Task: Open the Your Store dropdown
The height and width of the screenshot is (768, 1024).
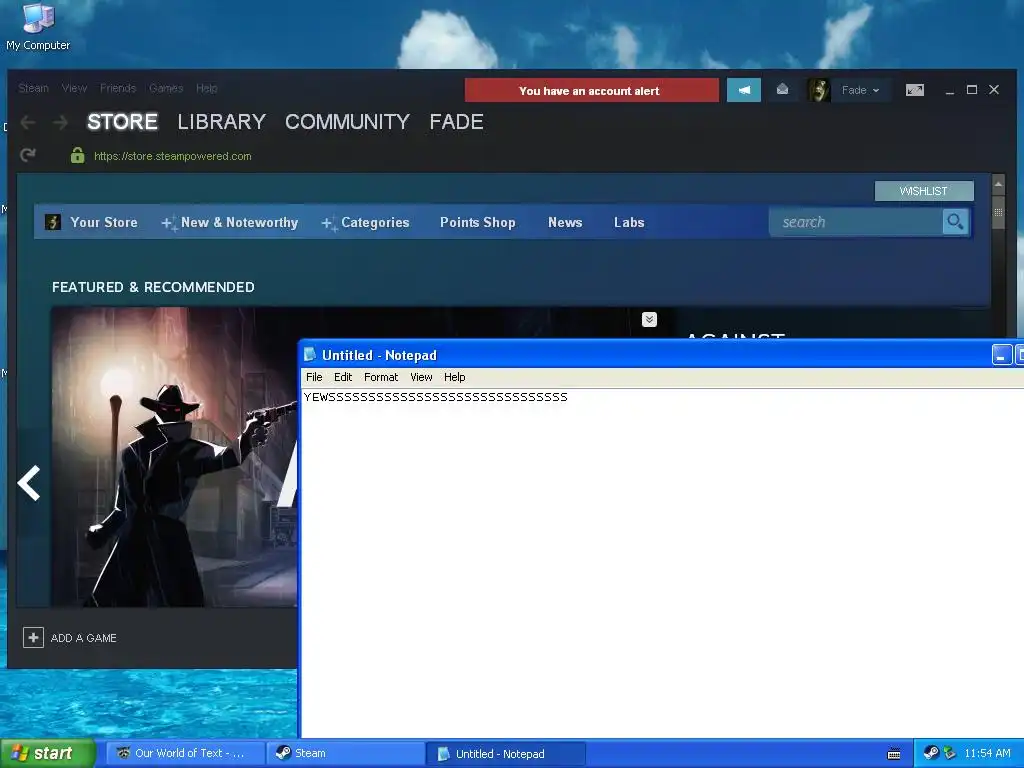Action: pyautogui.click(x=104, y=222)
